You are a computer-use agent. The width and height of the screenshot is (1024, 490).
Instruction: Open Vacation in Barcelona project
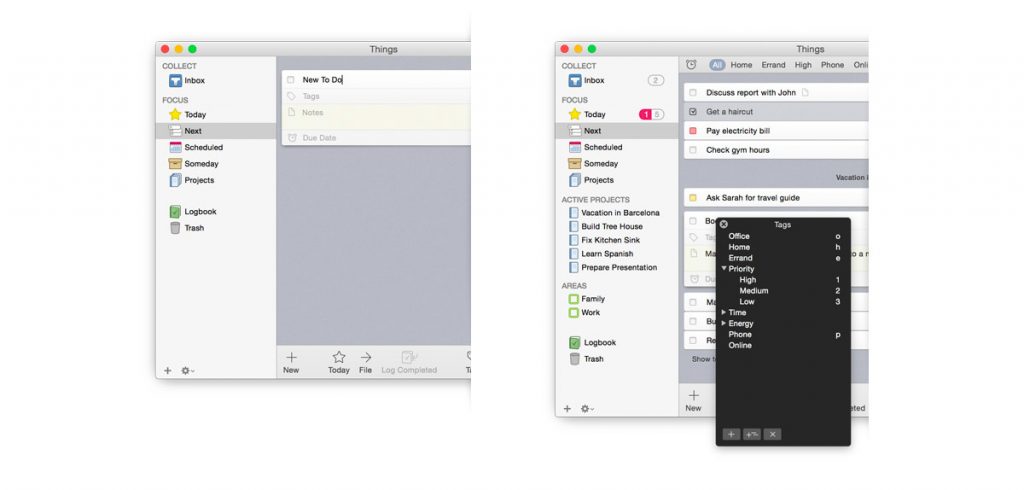coord(615,213)
